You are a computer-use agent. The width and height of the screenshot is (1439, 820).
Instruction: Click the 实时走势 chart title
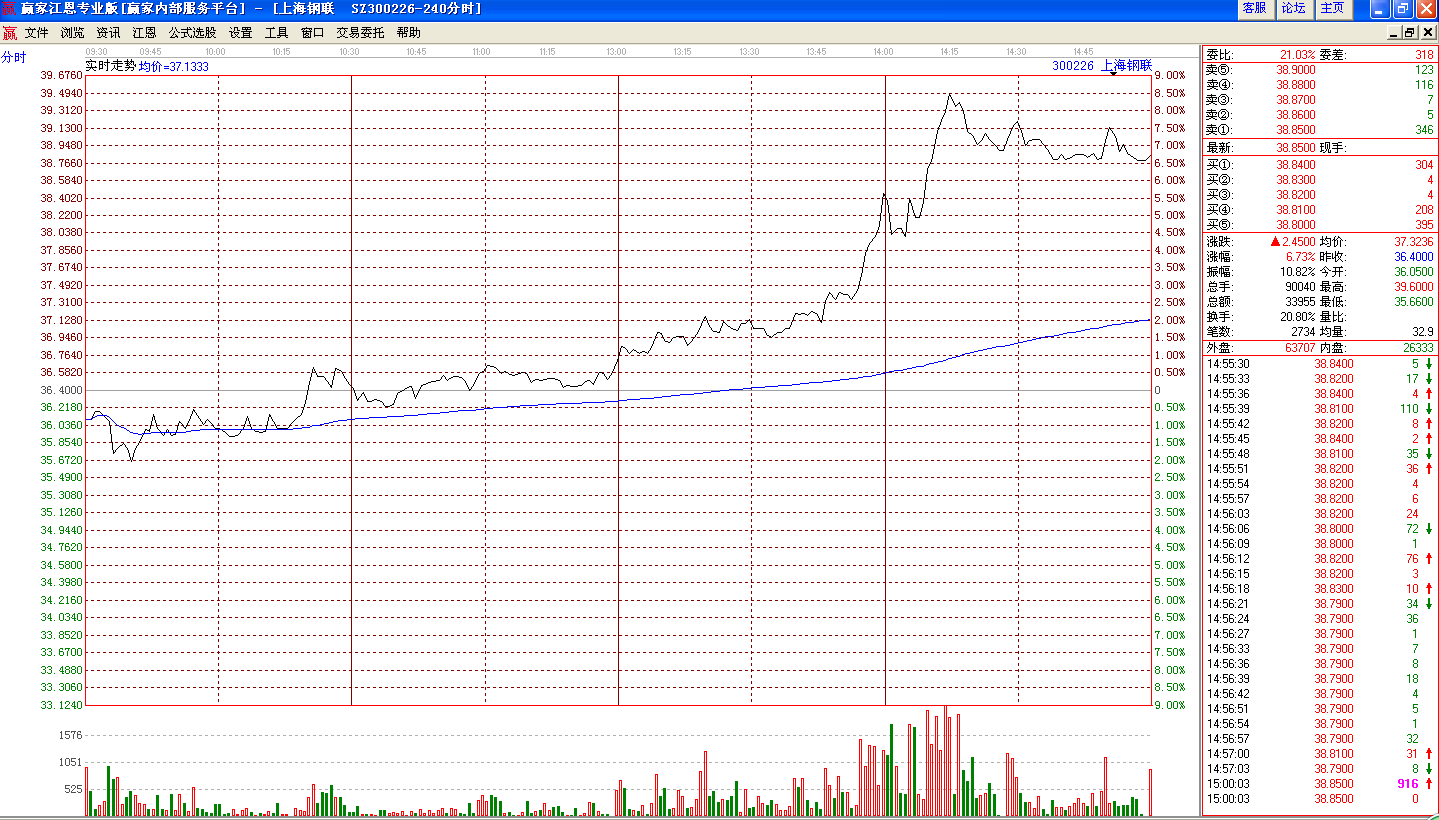coord(110,65)
